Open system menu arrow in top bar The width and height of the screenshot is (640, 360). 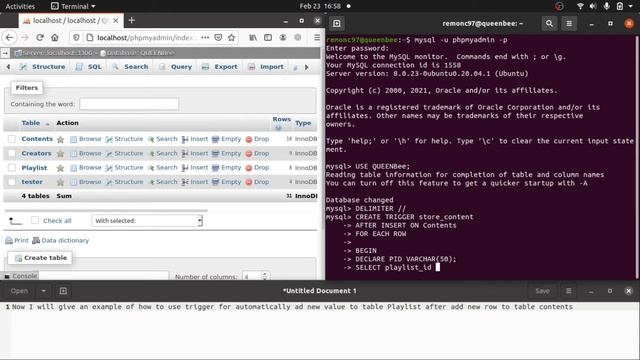pos(631,6)
